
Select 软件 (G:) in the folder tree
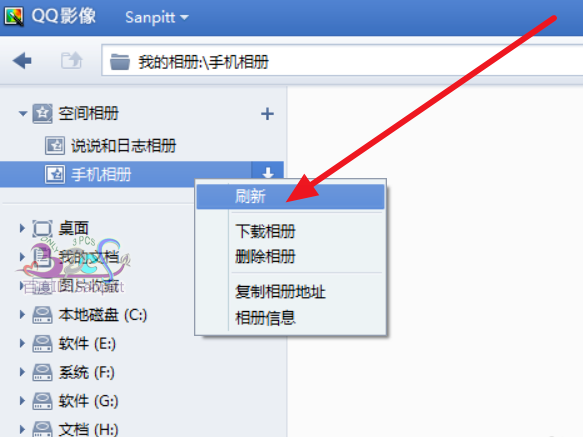coord(88,401)
